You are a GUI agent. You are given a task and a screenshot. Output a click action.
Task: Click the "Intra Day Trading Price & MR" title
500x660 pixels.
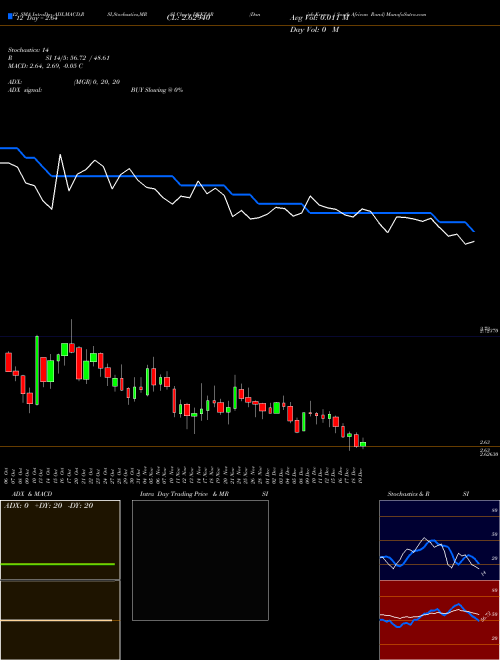[184, 494]
